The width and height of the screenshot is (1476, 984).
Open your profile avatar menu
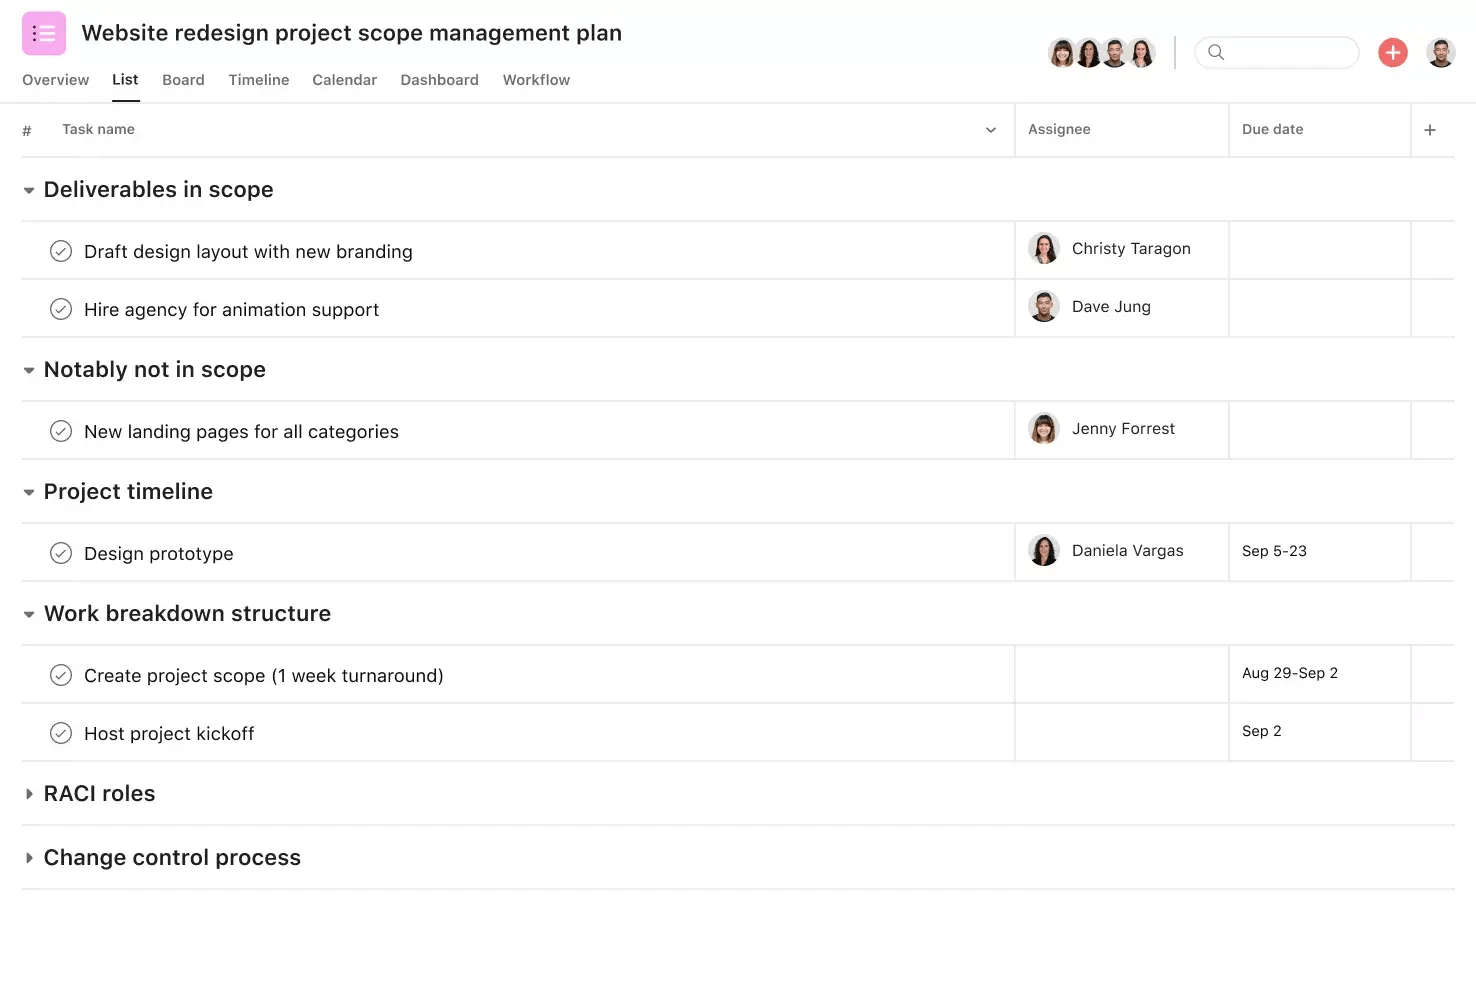[x=1440, y=52]
